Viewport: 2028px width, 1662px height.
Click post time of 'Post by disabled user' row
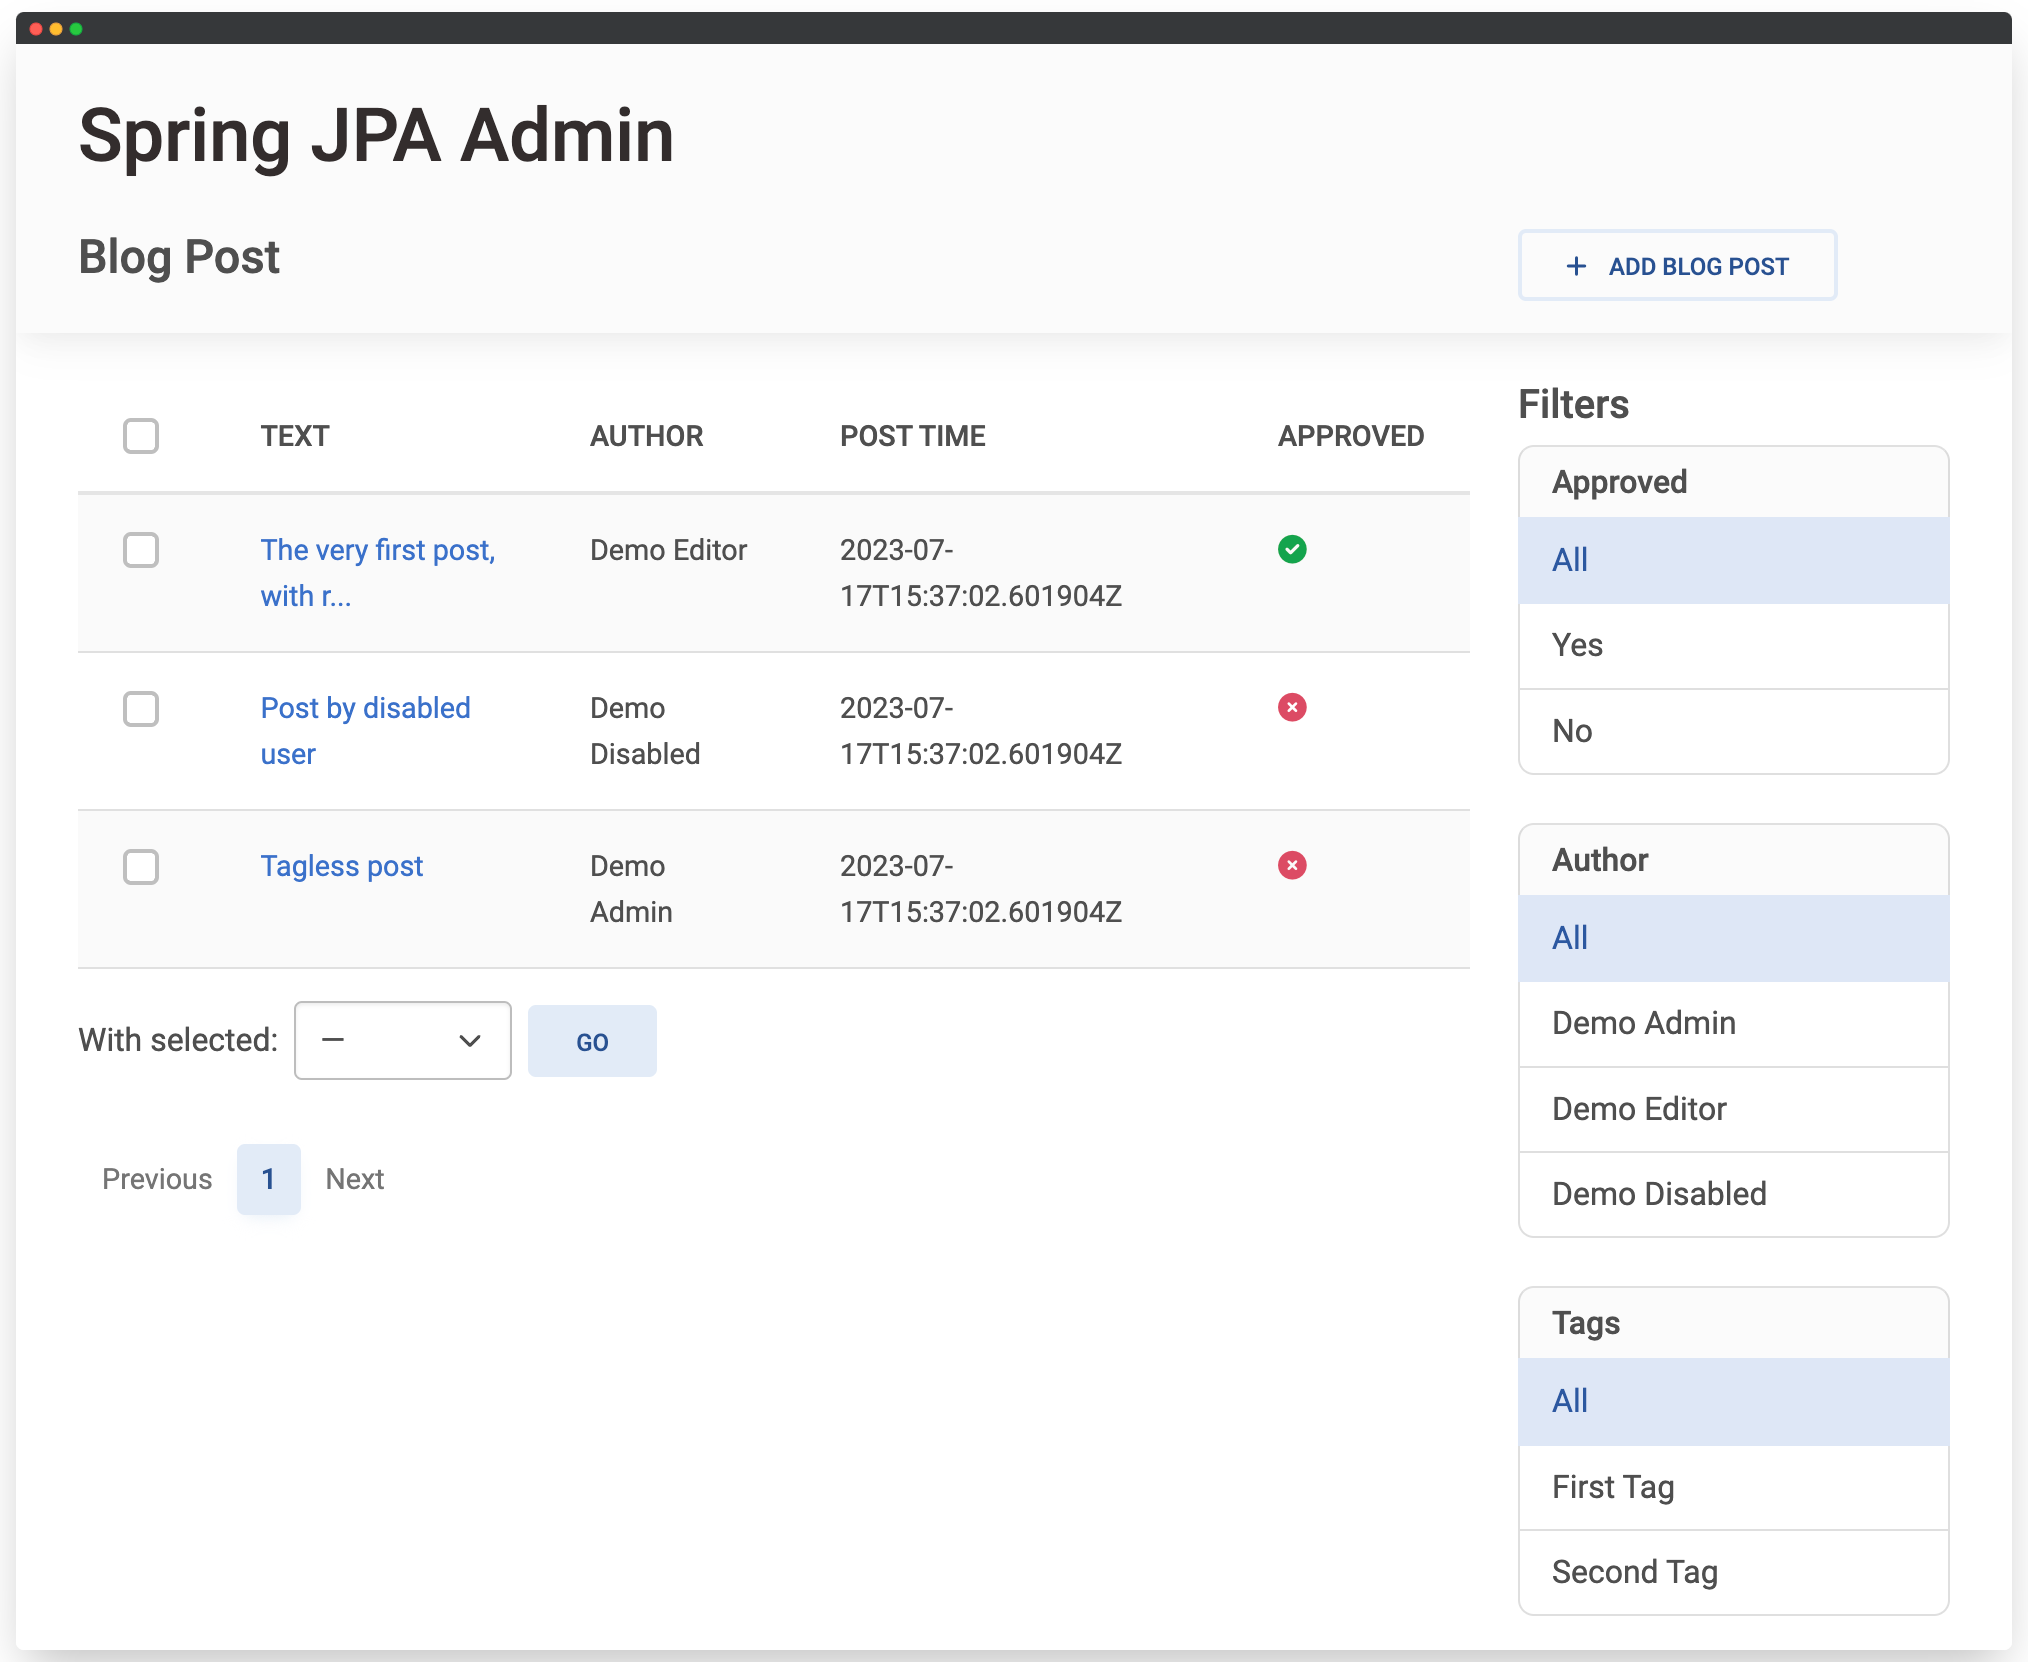pyautogui.click(x=981, y=731)
